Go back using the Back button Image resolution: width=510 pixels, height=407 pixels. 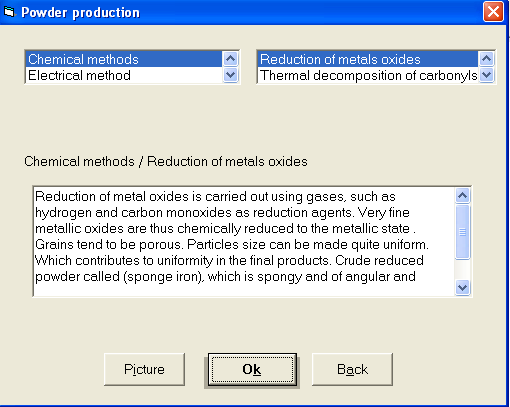(352, 369)
